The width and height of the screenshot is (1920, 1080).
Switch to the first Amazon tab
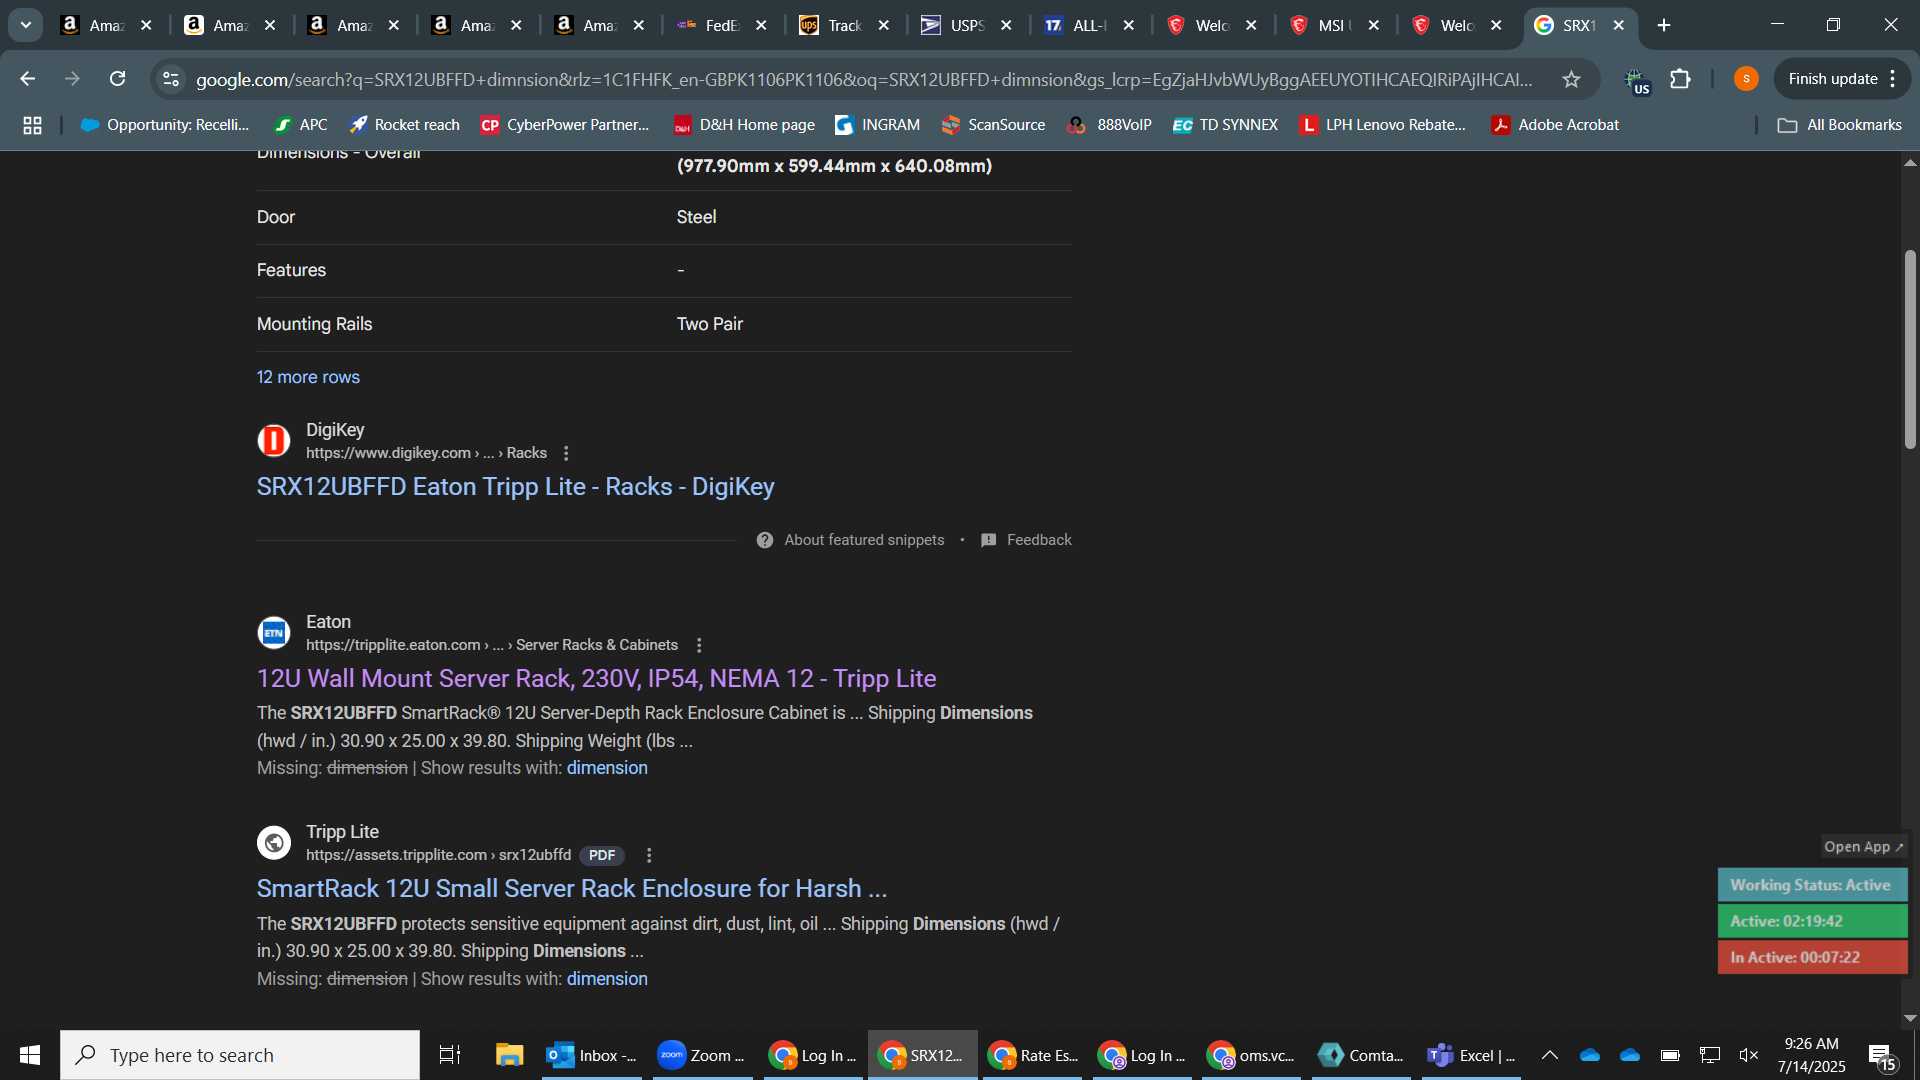click(106, 25)
